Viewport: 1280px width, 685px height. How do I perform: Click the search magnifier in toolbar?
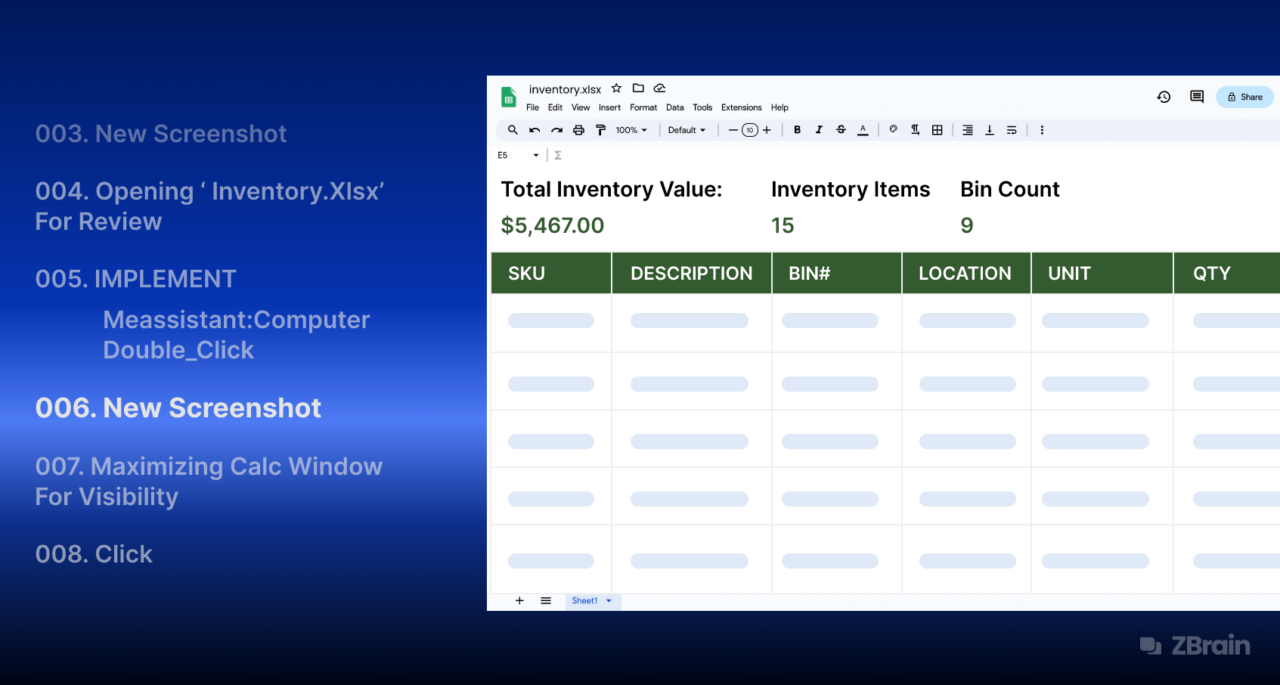[x=513, y=130]
